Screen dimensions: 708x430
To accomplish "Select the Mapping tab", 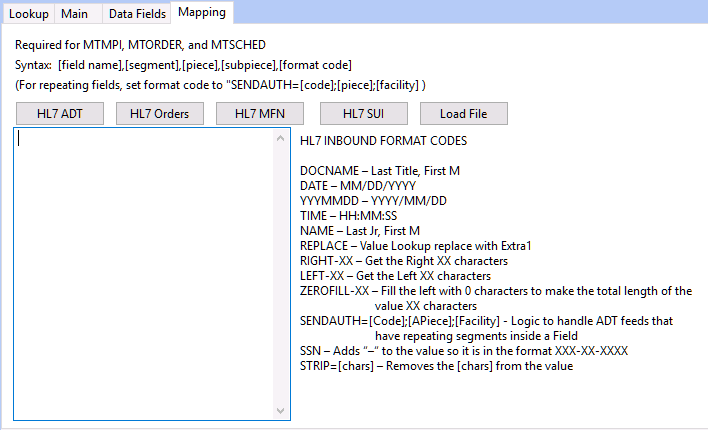I will click(202, 12).
